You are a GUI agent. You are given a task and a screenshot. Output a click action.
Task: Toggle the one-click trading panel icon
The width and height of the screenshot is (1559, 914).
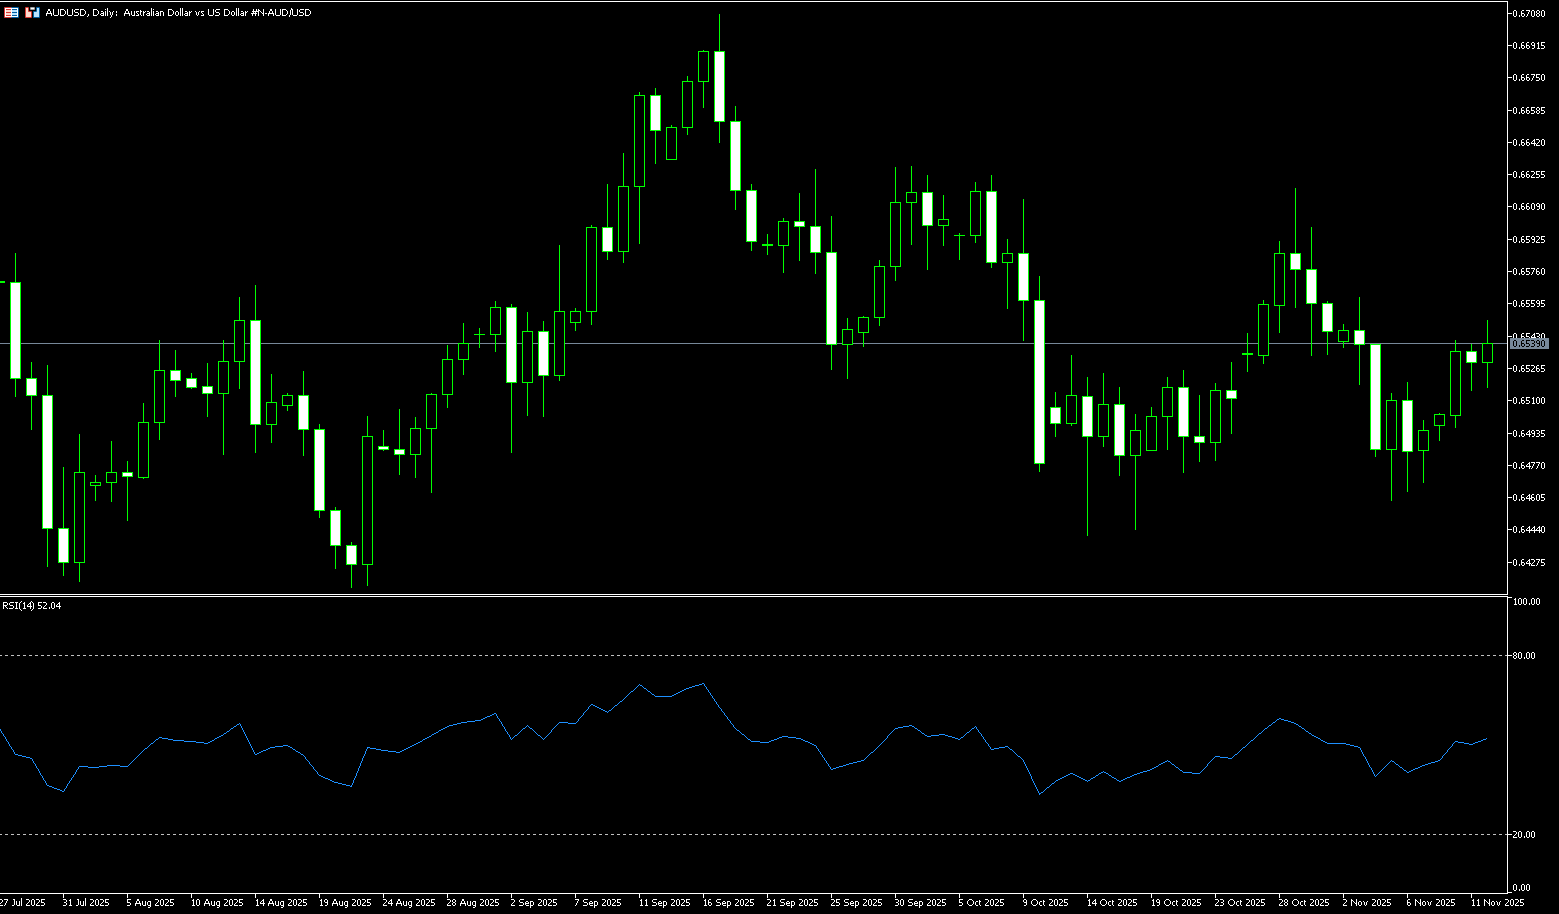(x=11, y=13)
